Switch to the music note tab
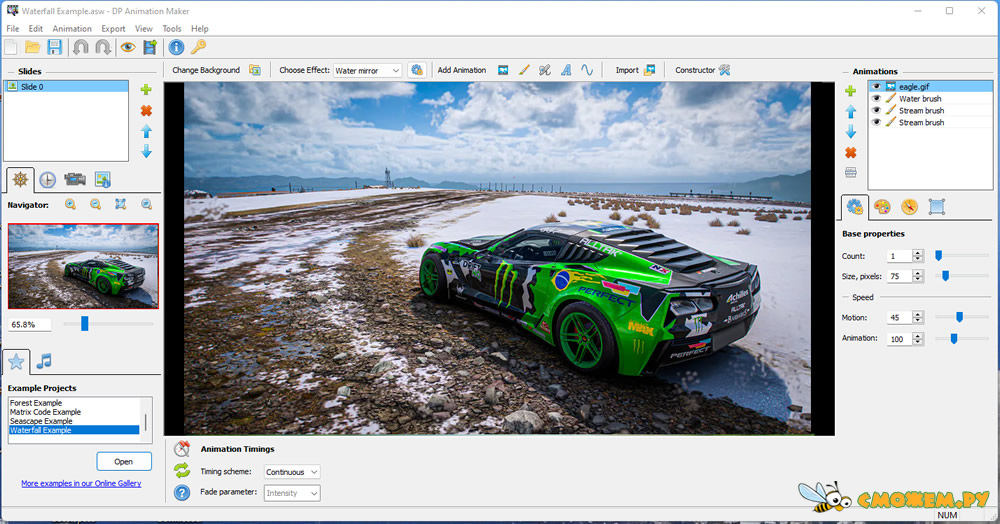Image resolution: width=1000 pixels, height=524 pixels. point(44,361)
